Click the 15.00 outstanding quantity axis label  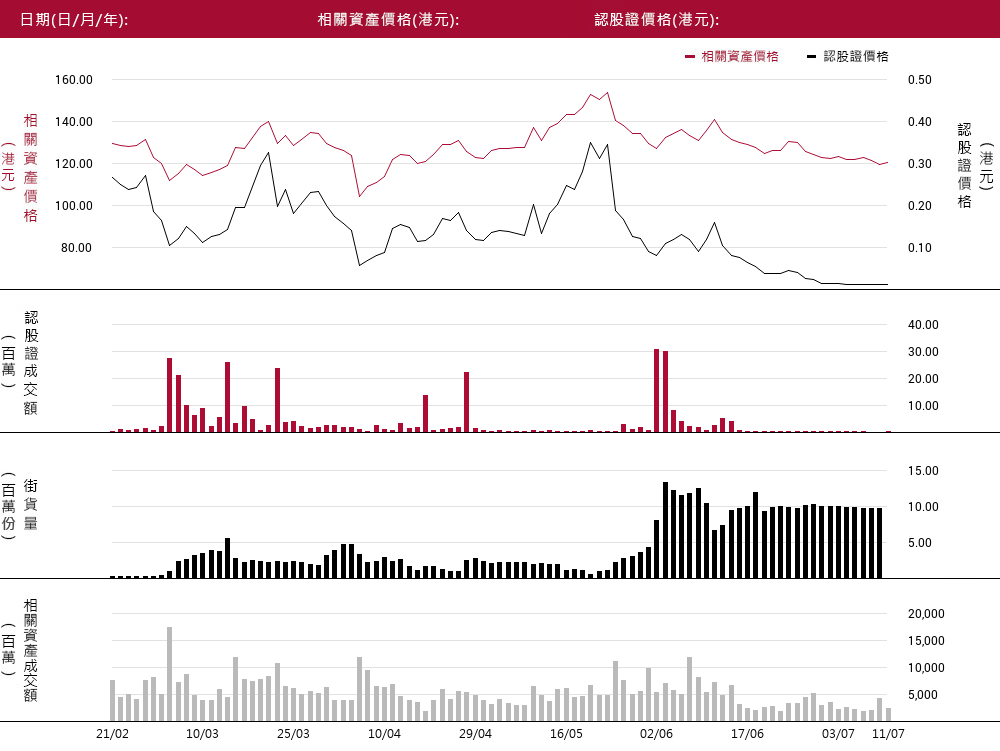click(923, 471)
